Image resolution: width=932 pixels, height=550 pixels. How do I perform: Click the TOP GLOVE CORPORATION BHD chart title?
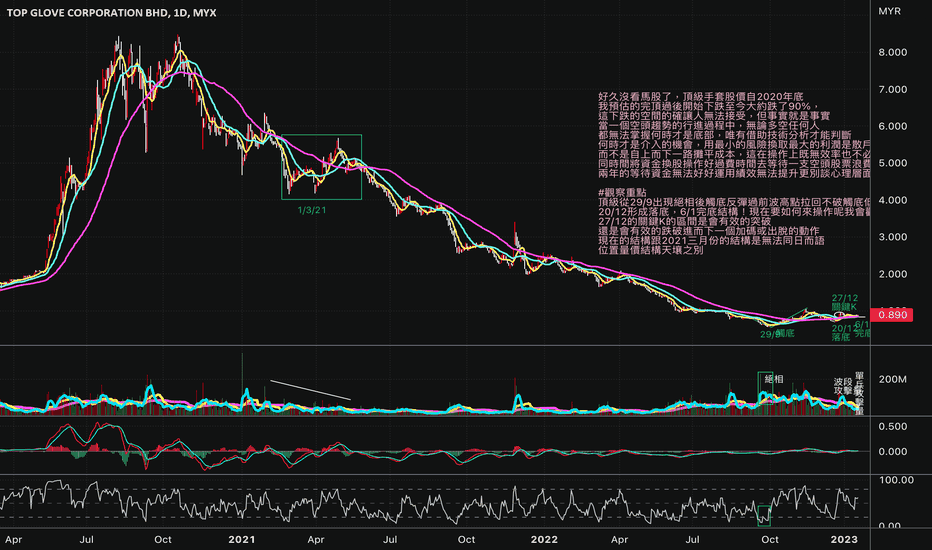tap(111, 12)
